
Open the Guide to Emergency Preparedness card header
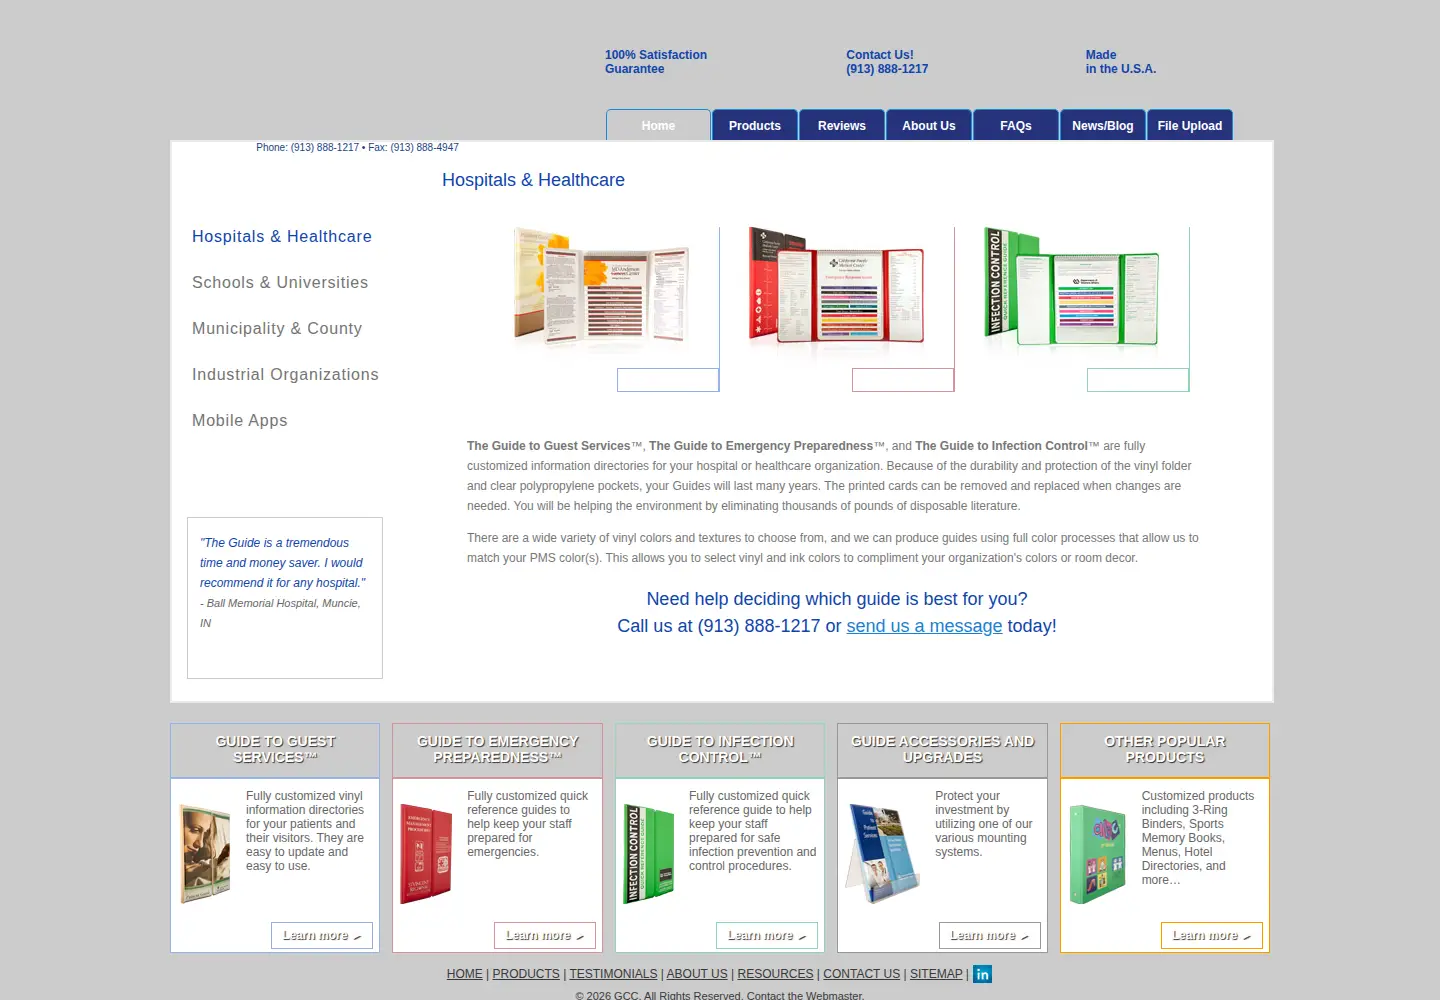[498, 750]
